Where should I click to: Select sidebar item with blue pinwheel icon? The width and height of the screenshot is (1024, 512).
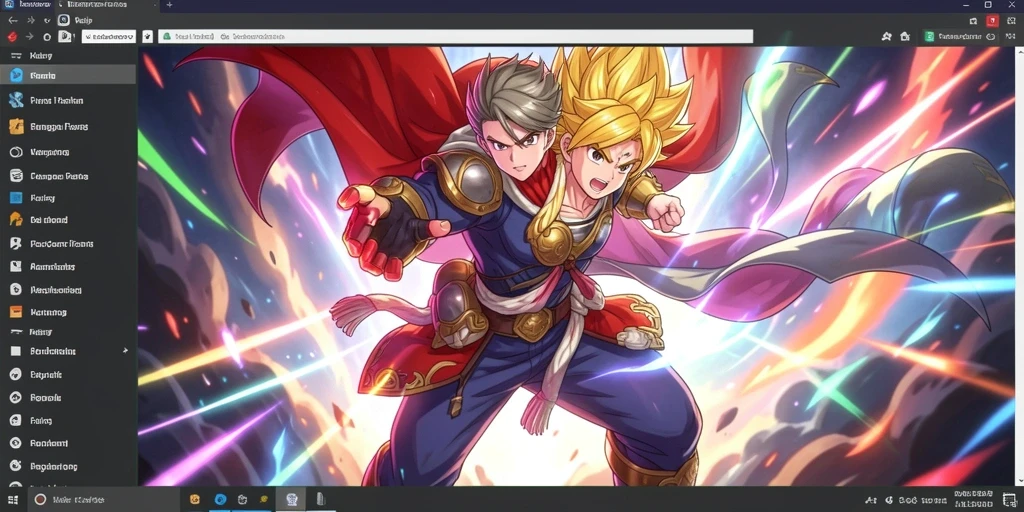coord(69,101)
